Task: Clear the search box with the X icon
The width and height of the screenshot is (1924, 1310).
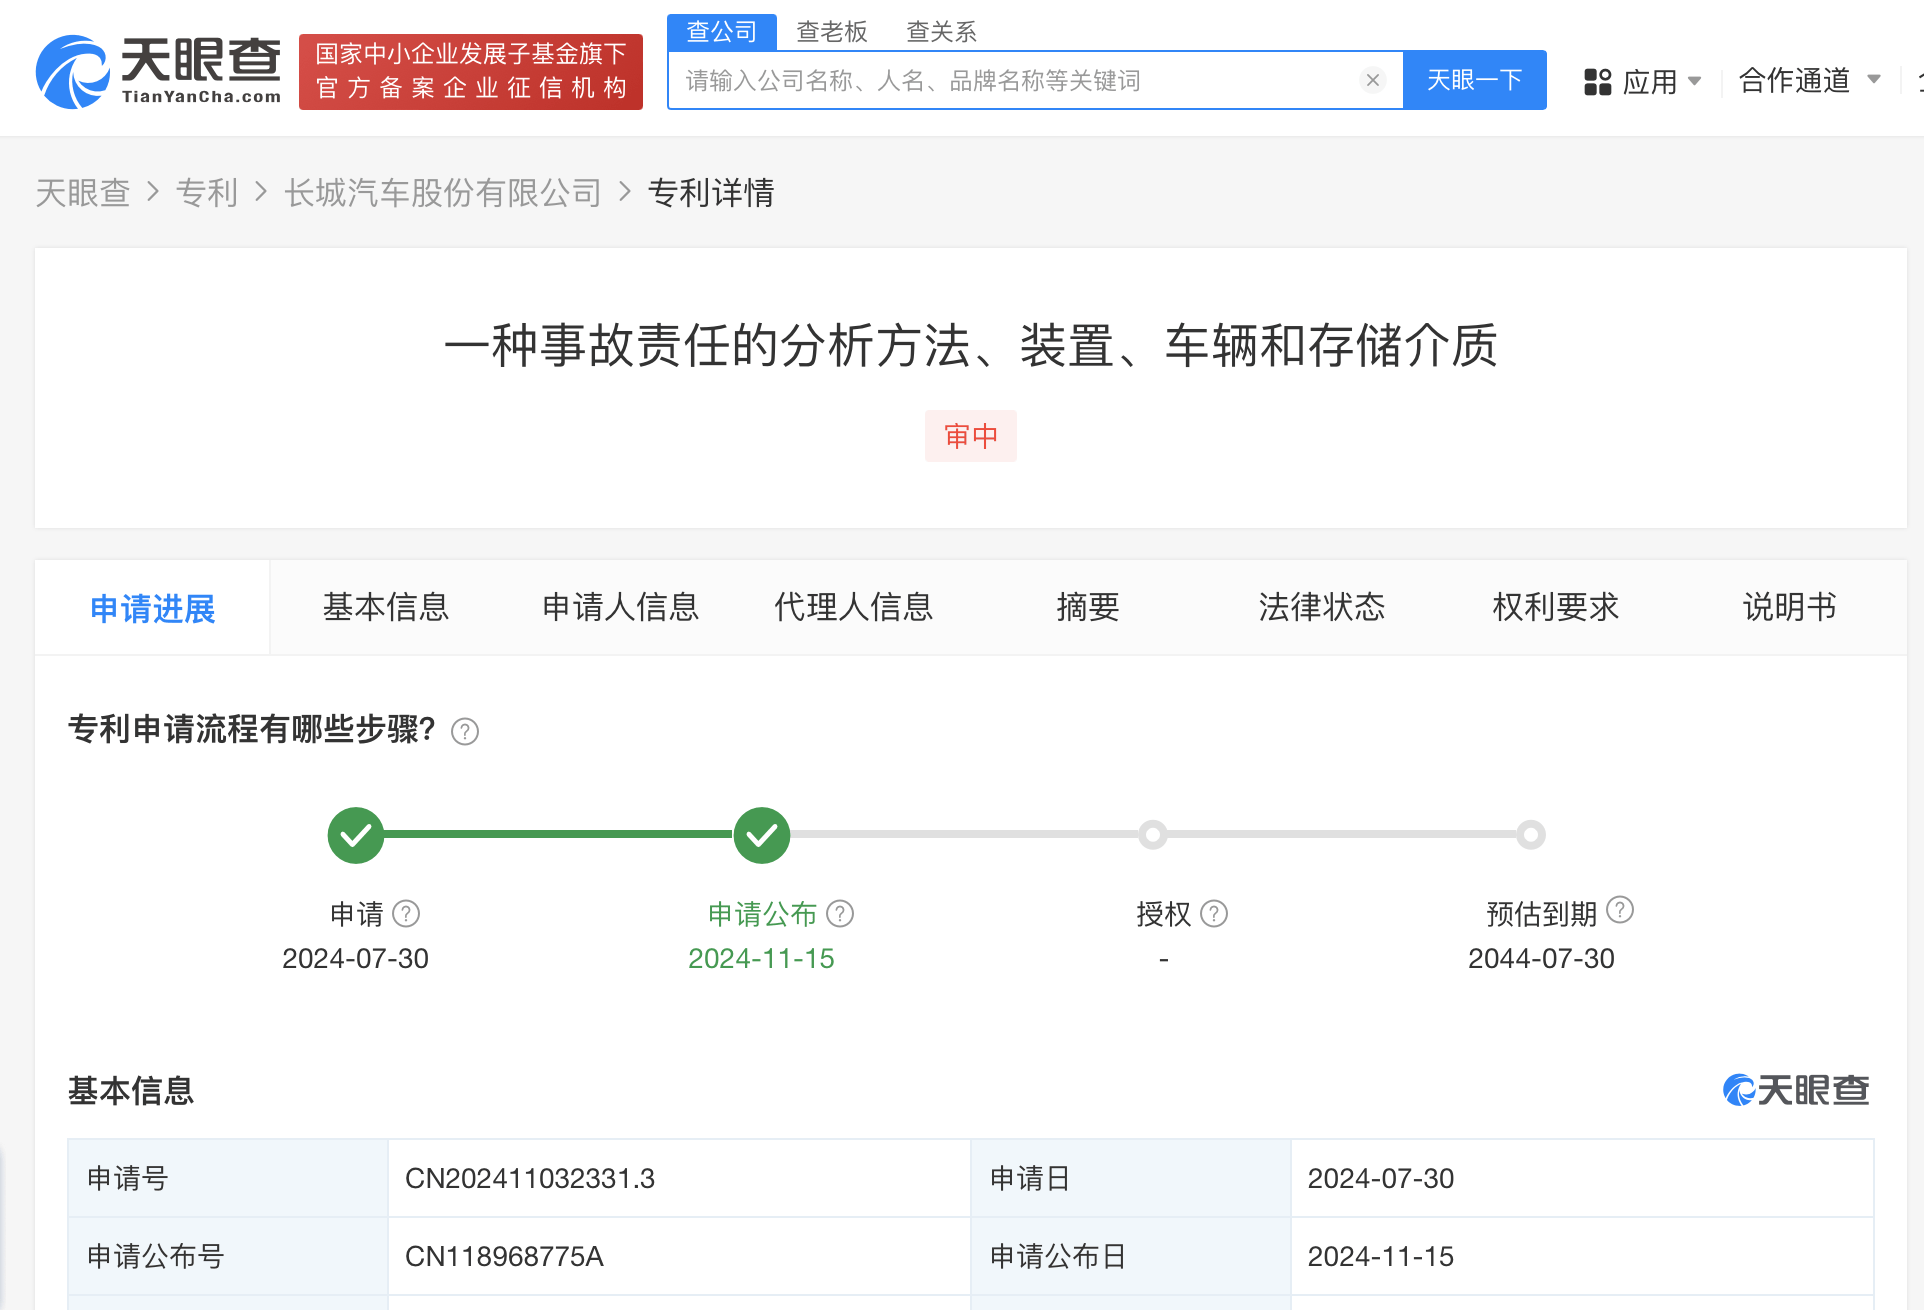Action: point(1372,80)
